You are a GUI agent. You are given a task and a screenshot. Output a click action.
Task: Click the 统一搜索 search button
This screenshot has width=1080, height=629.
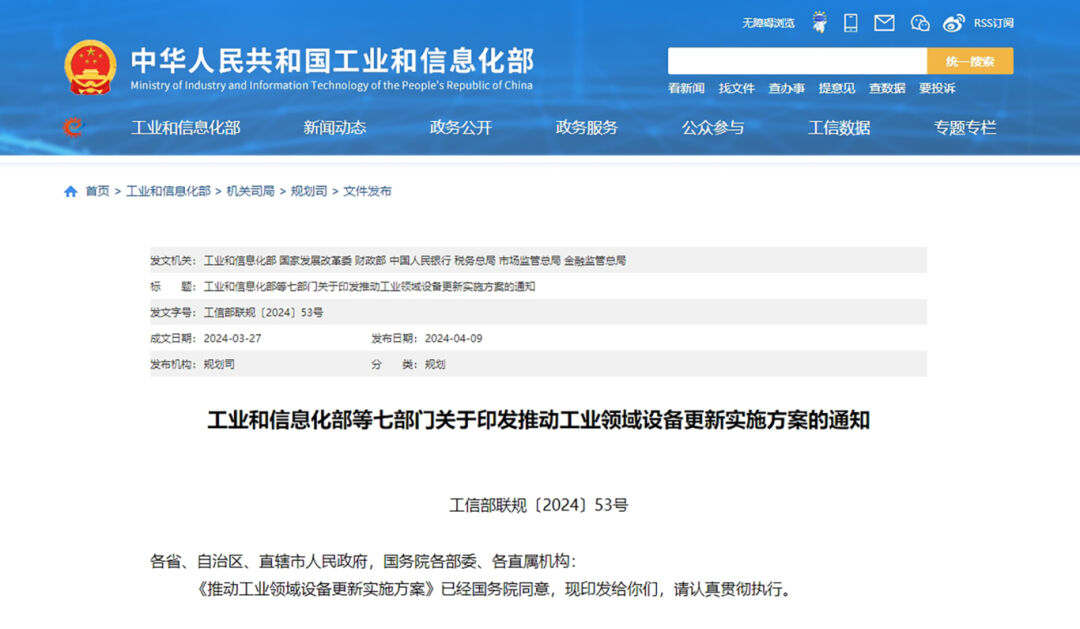coord(972,60)
